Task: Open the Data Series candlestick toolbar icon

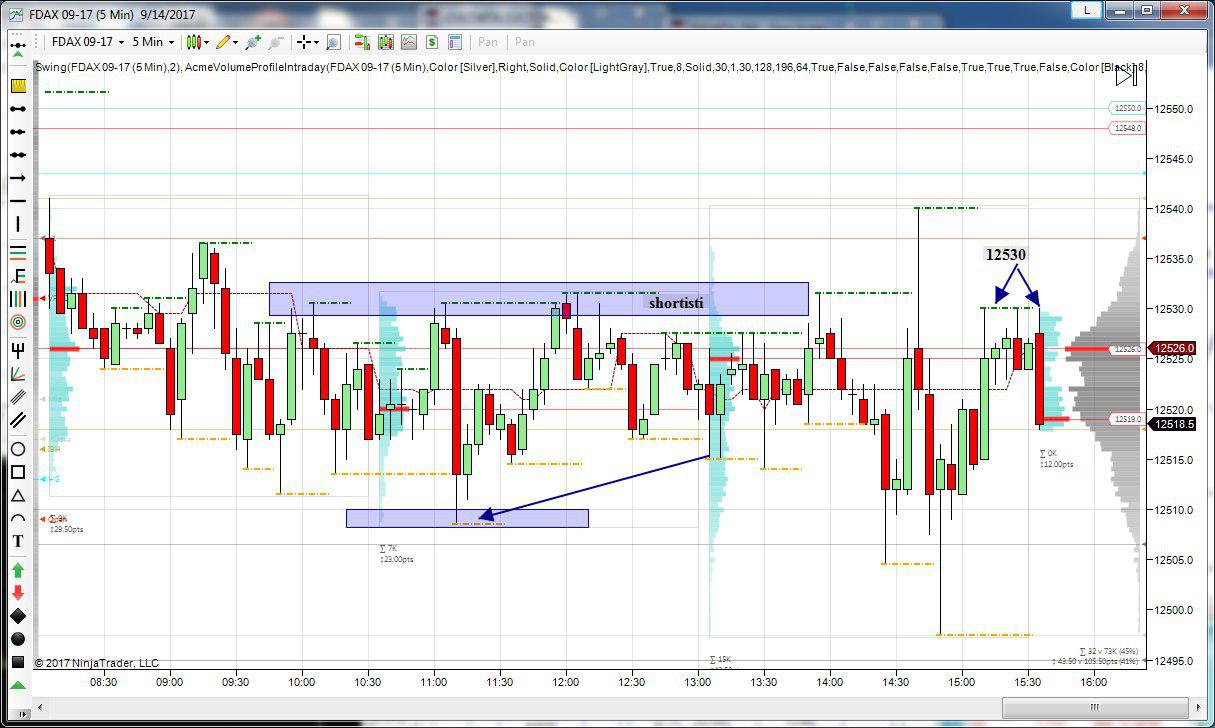Action: [385, 42]
